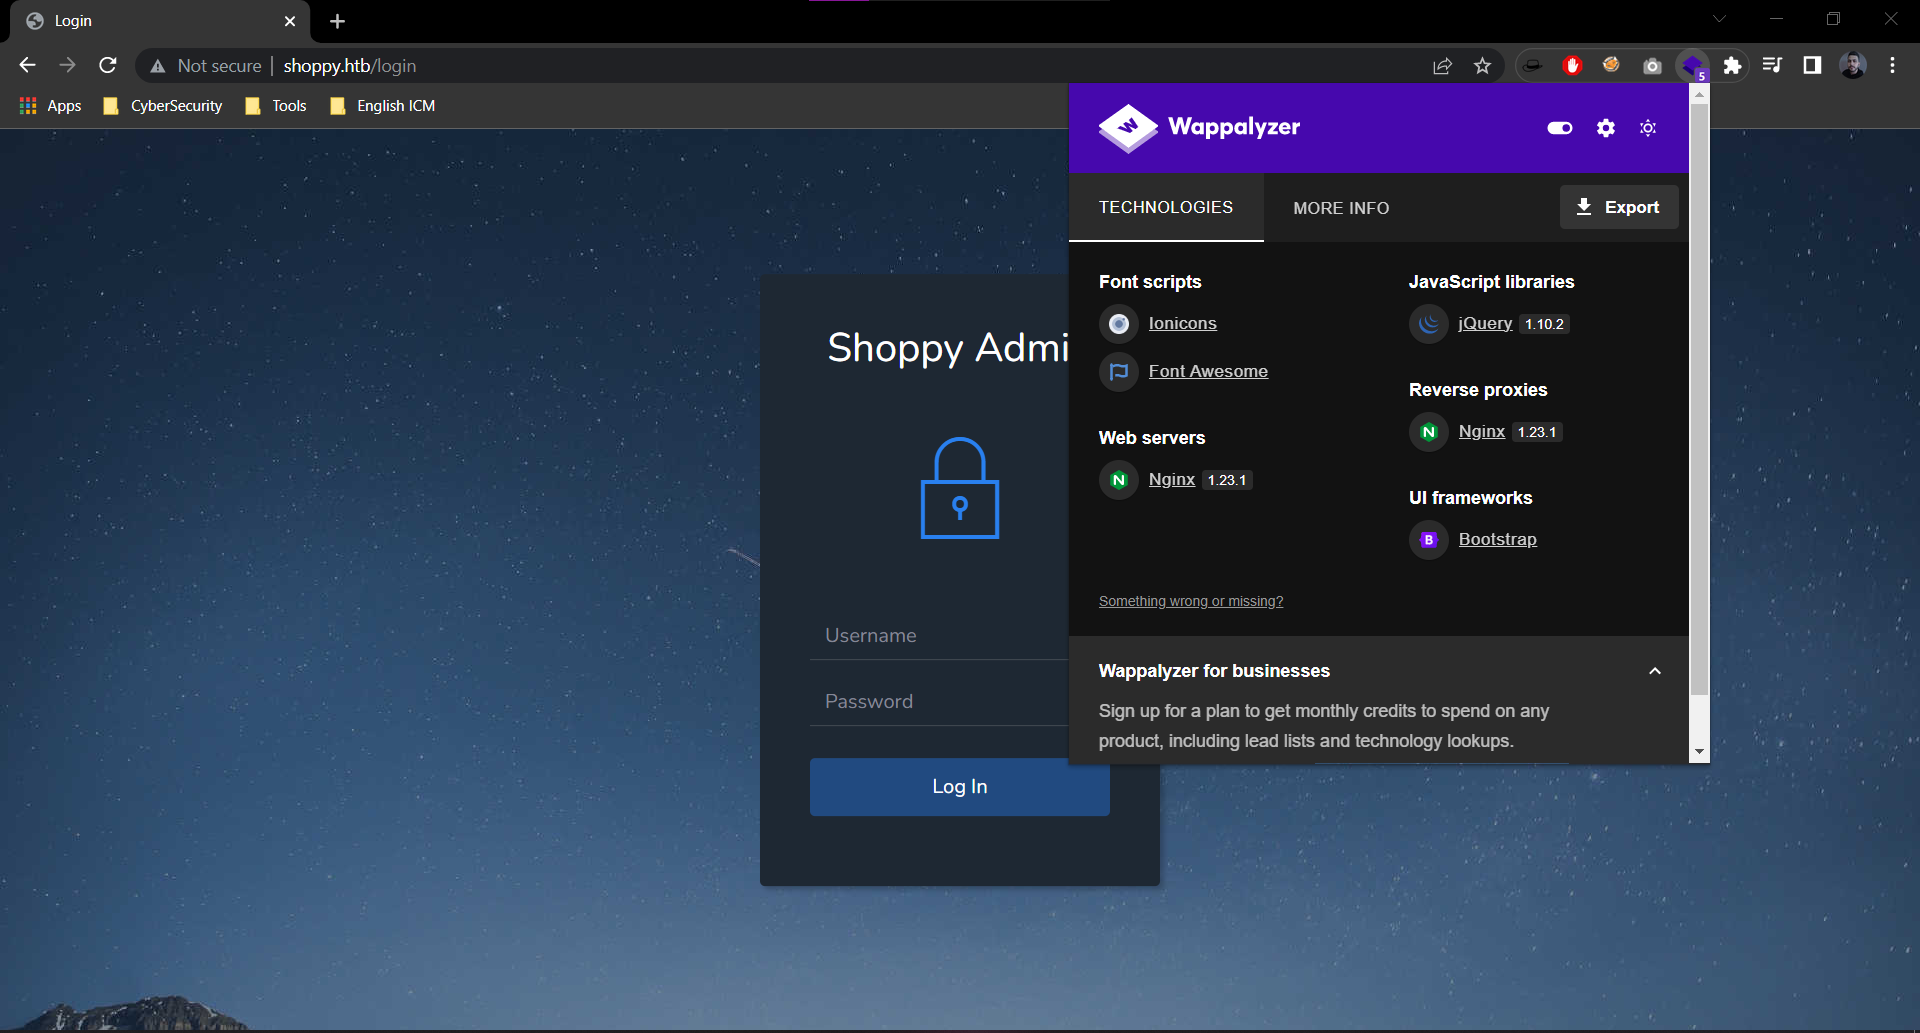The width and height of the screenshot is (1920, 1033).
Task: Click the Not secure site info indicator
Action: pos(206,66)
